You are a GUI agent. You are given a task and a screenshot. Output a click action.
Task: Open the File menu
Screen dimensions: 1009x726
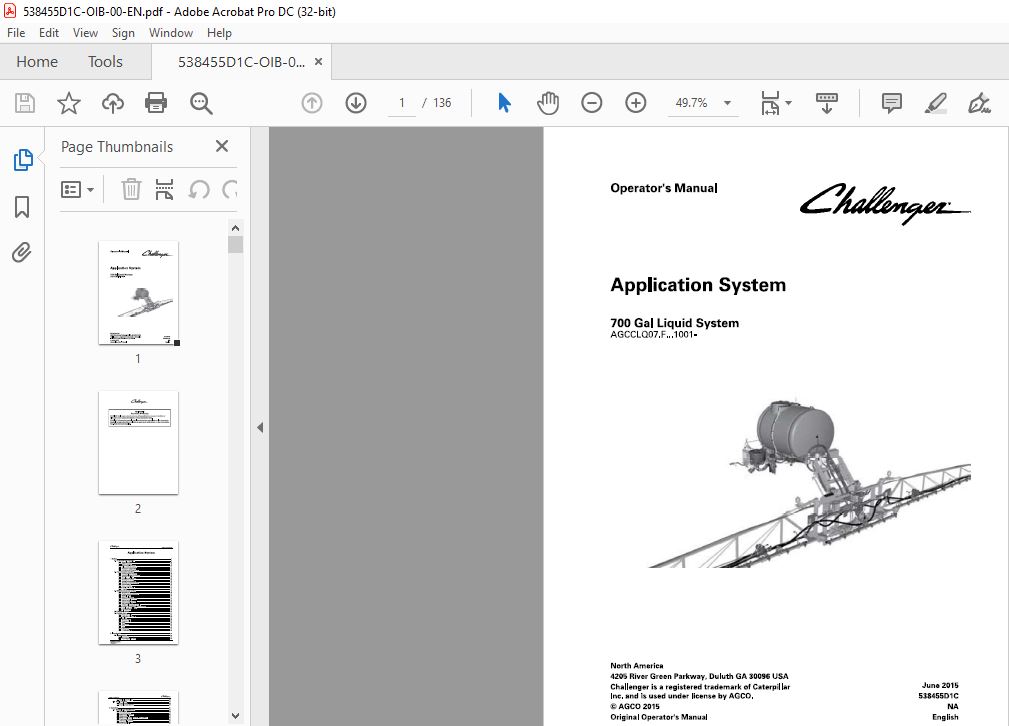pyautogui.click(x=16, y=33)
